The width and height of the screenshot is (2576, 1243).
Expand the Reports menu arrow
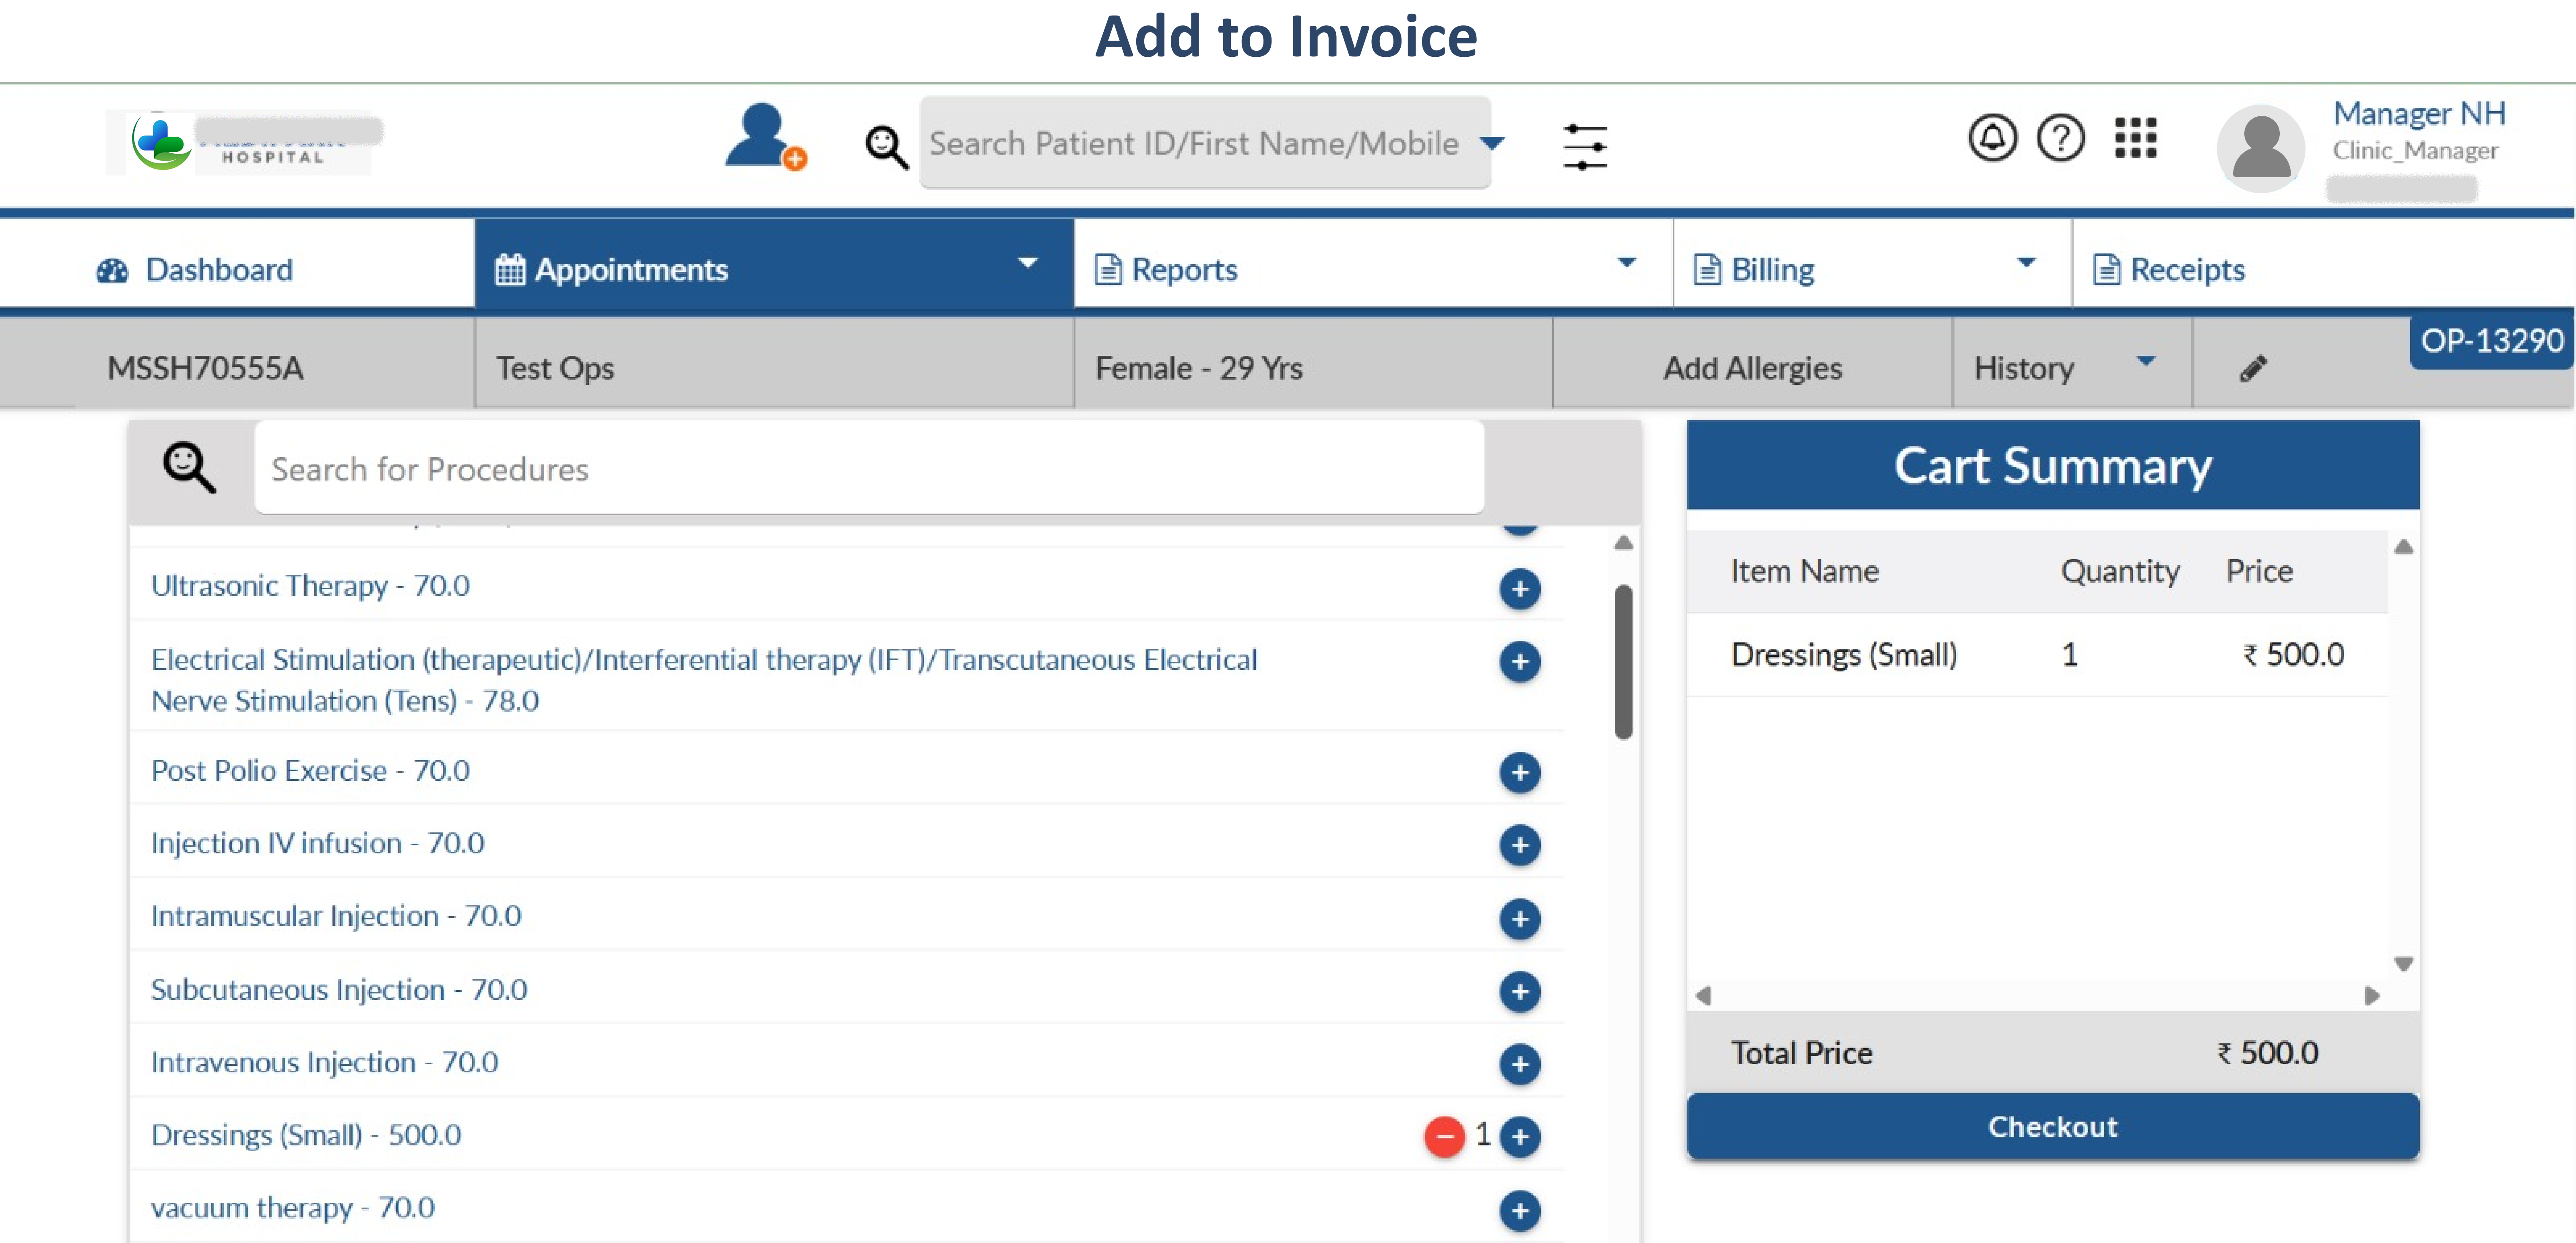click(1626, 263)
